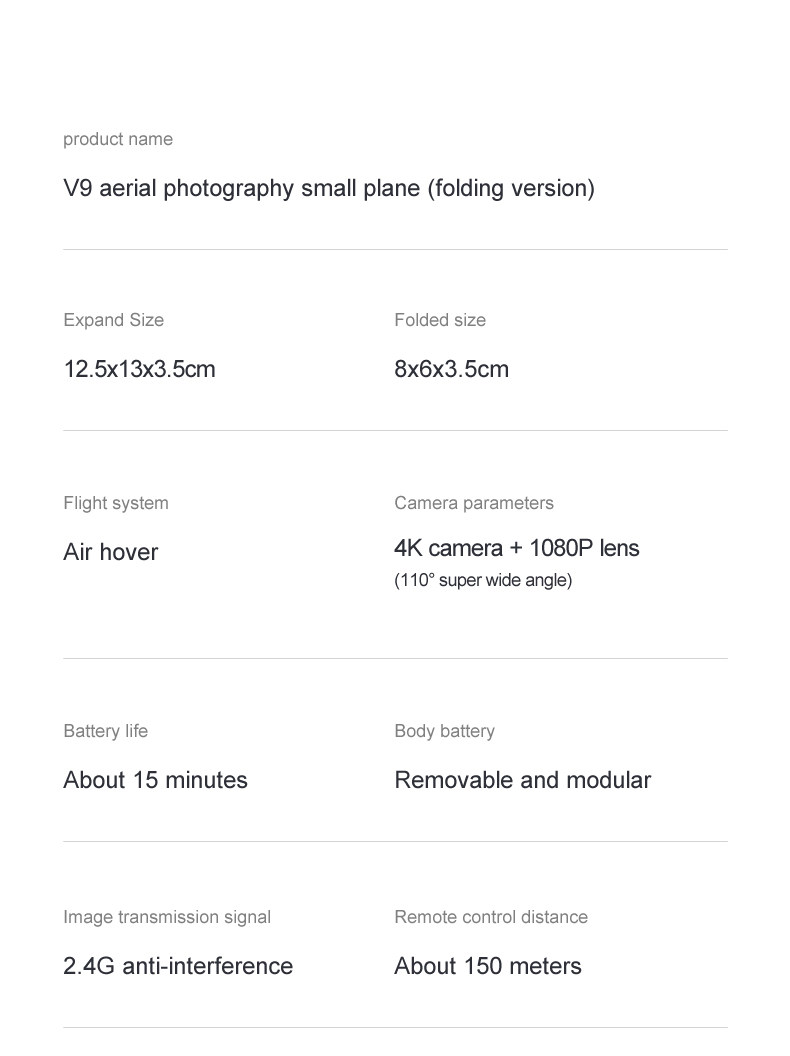Select the "4K camera + 1080P lens" text
The image size is (790, 1056).
tap(517, 548)
